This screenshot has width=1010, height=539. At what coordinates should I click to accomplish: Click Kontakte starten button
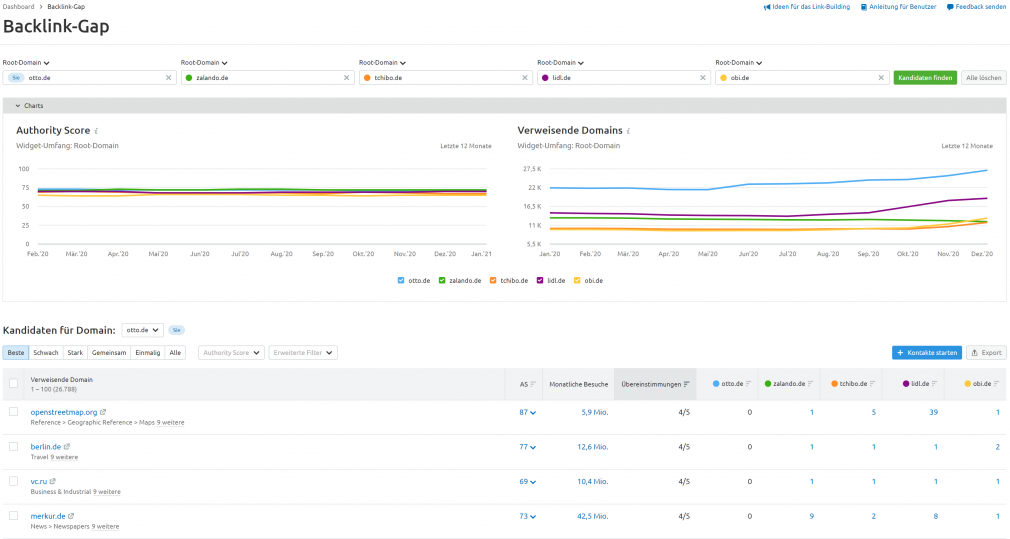click(x=927, y=353)
